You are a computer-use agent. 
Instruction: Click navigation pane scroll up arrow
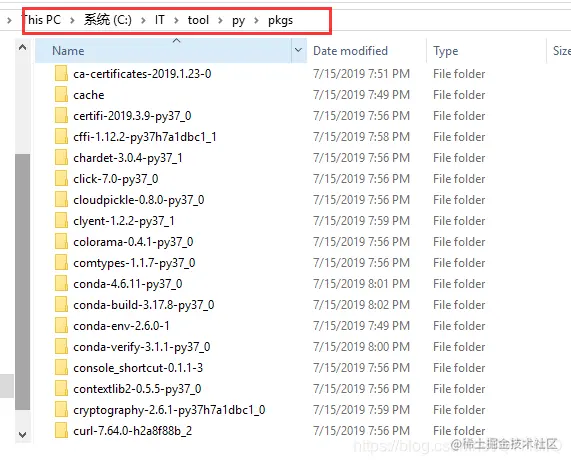click(23, 47)
